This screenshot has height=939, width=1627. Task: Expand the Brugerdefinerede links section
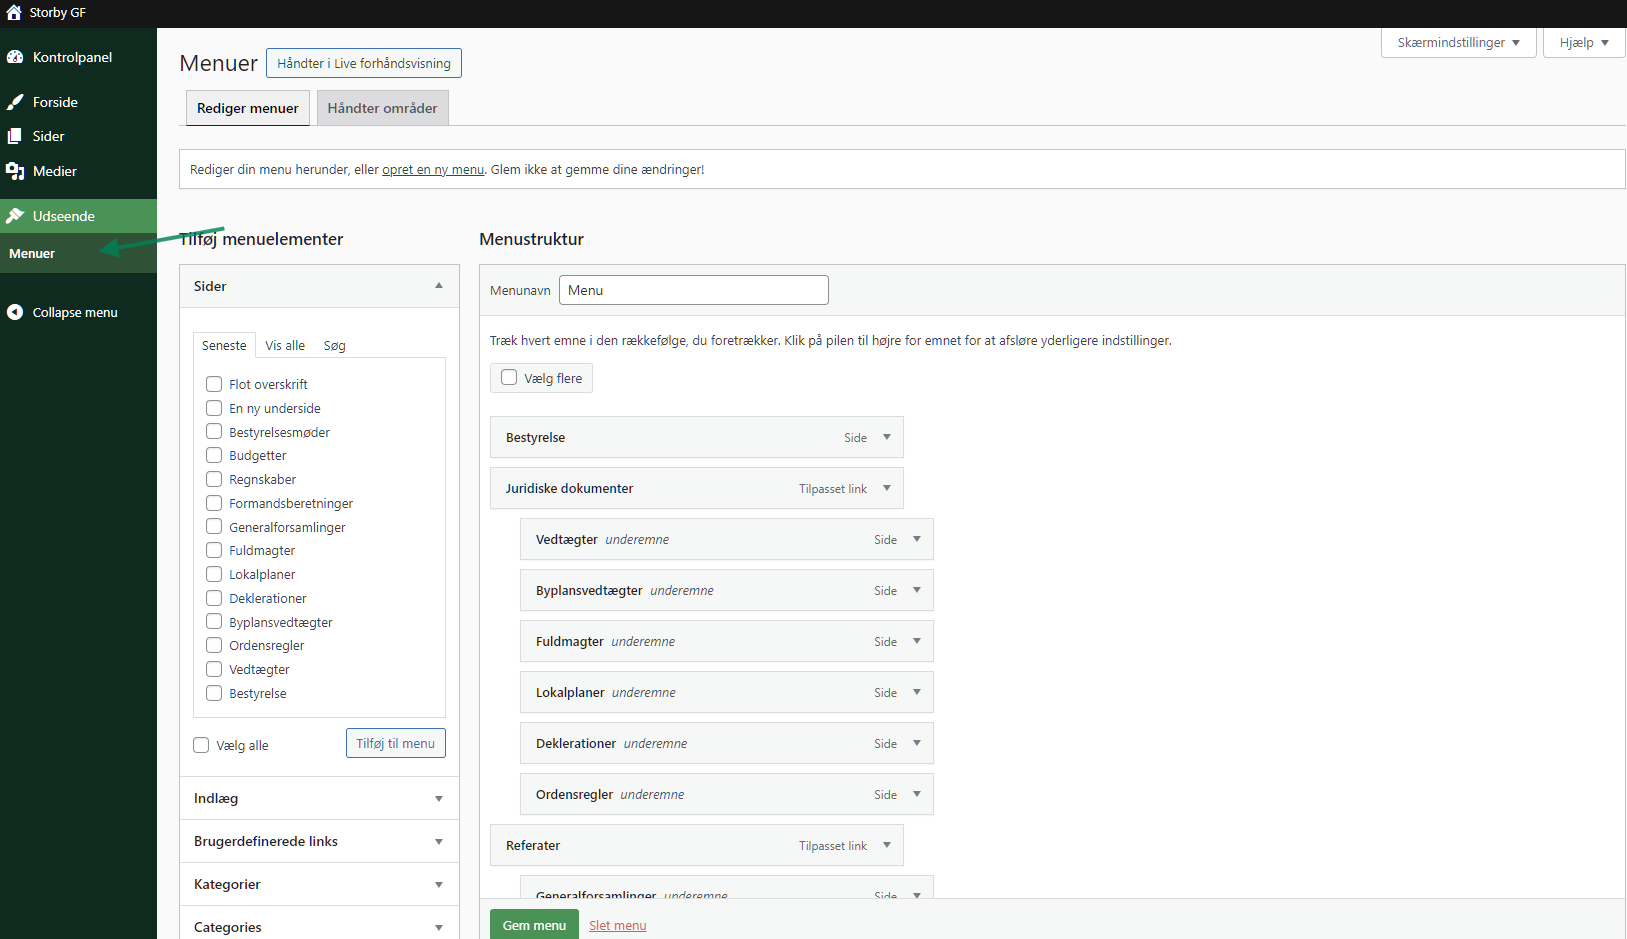(x=438, y=842)
